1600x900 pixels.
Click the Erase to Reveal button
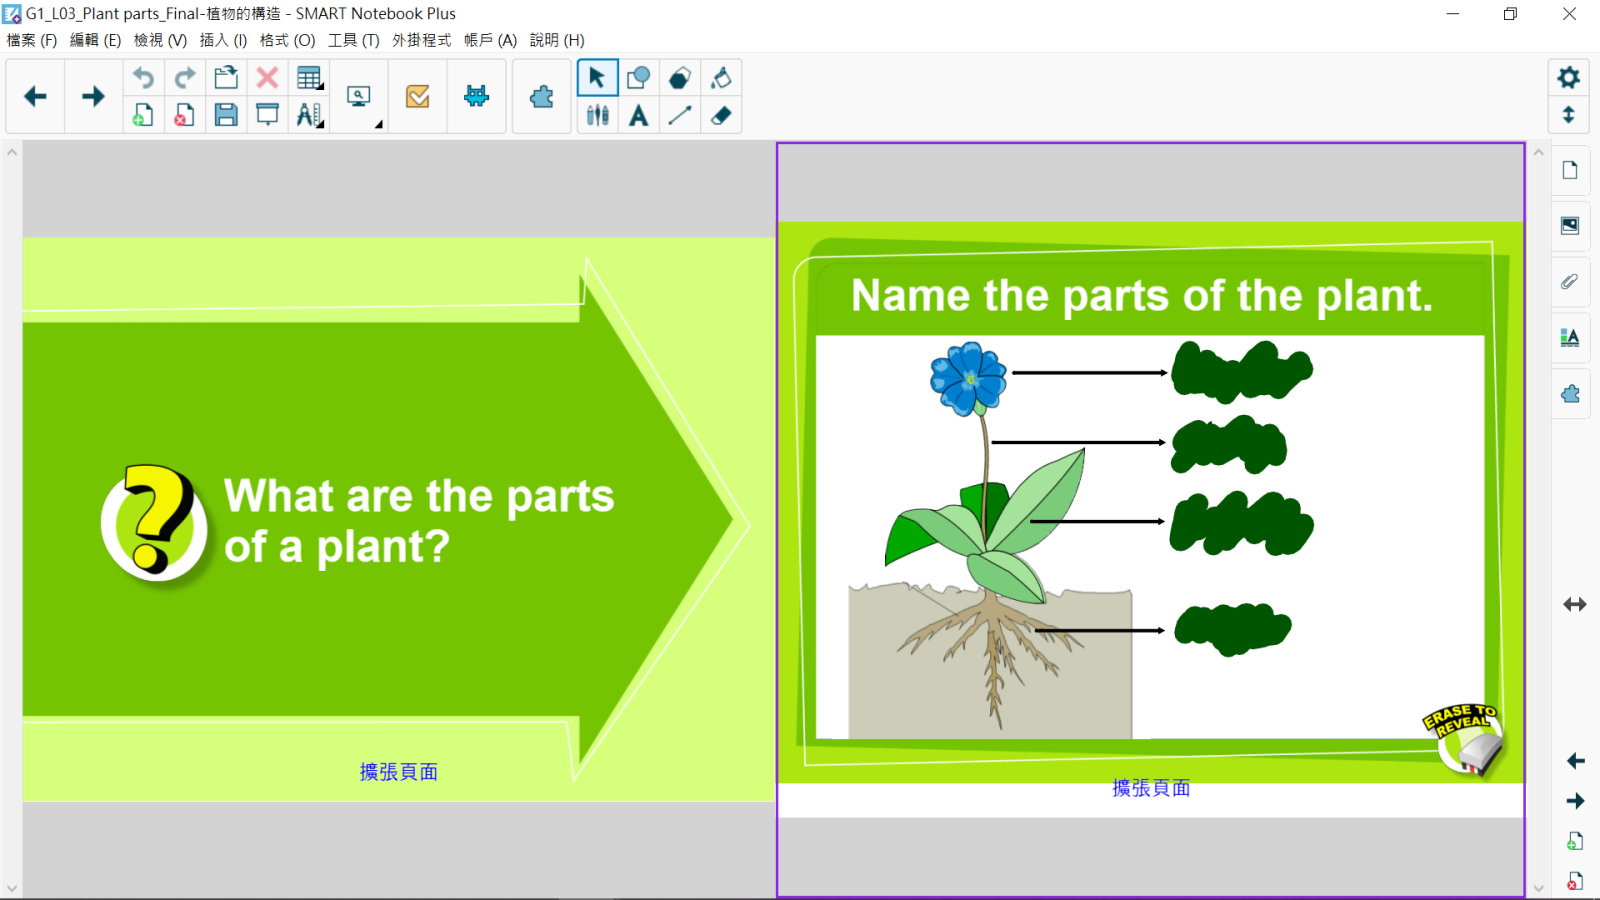coord(1464,740)
